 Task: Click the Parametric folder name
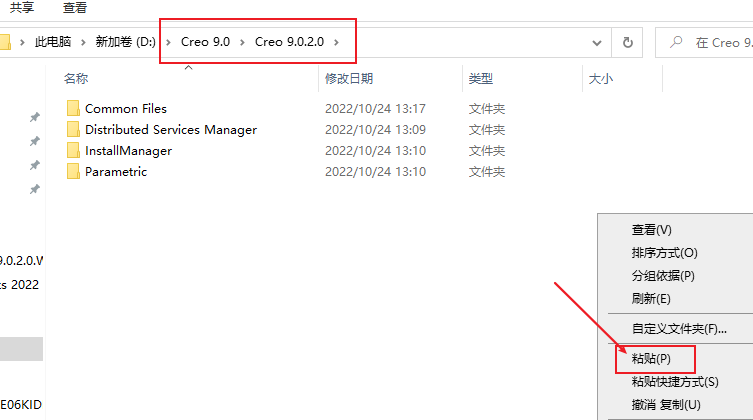116,172
